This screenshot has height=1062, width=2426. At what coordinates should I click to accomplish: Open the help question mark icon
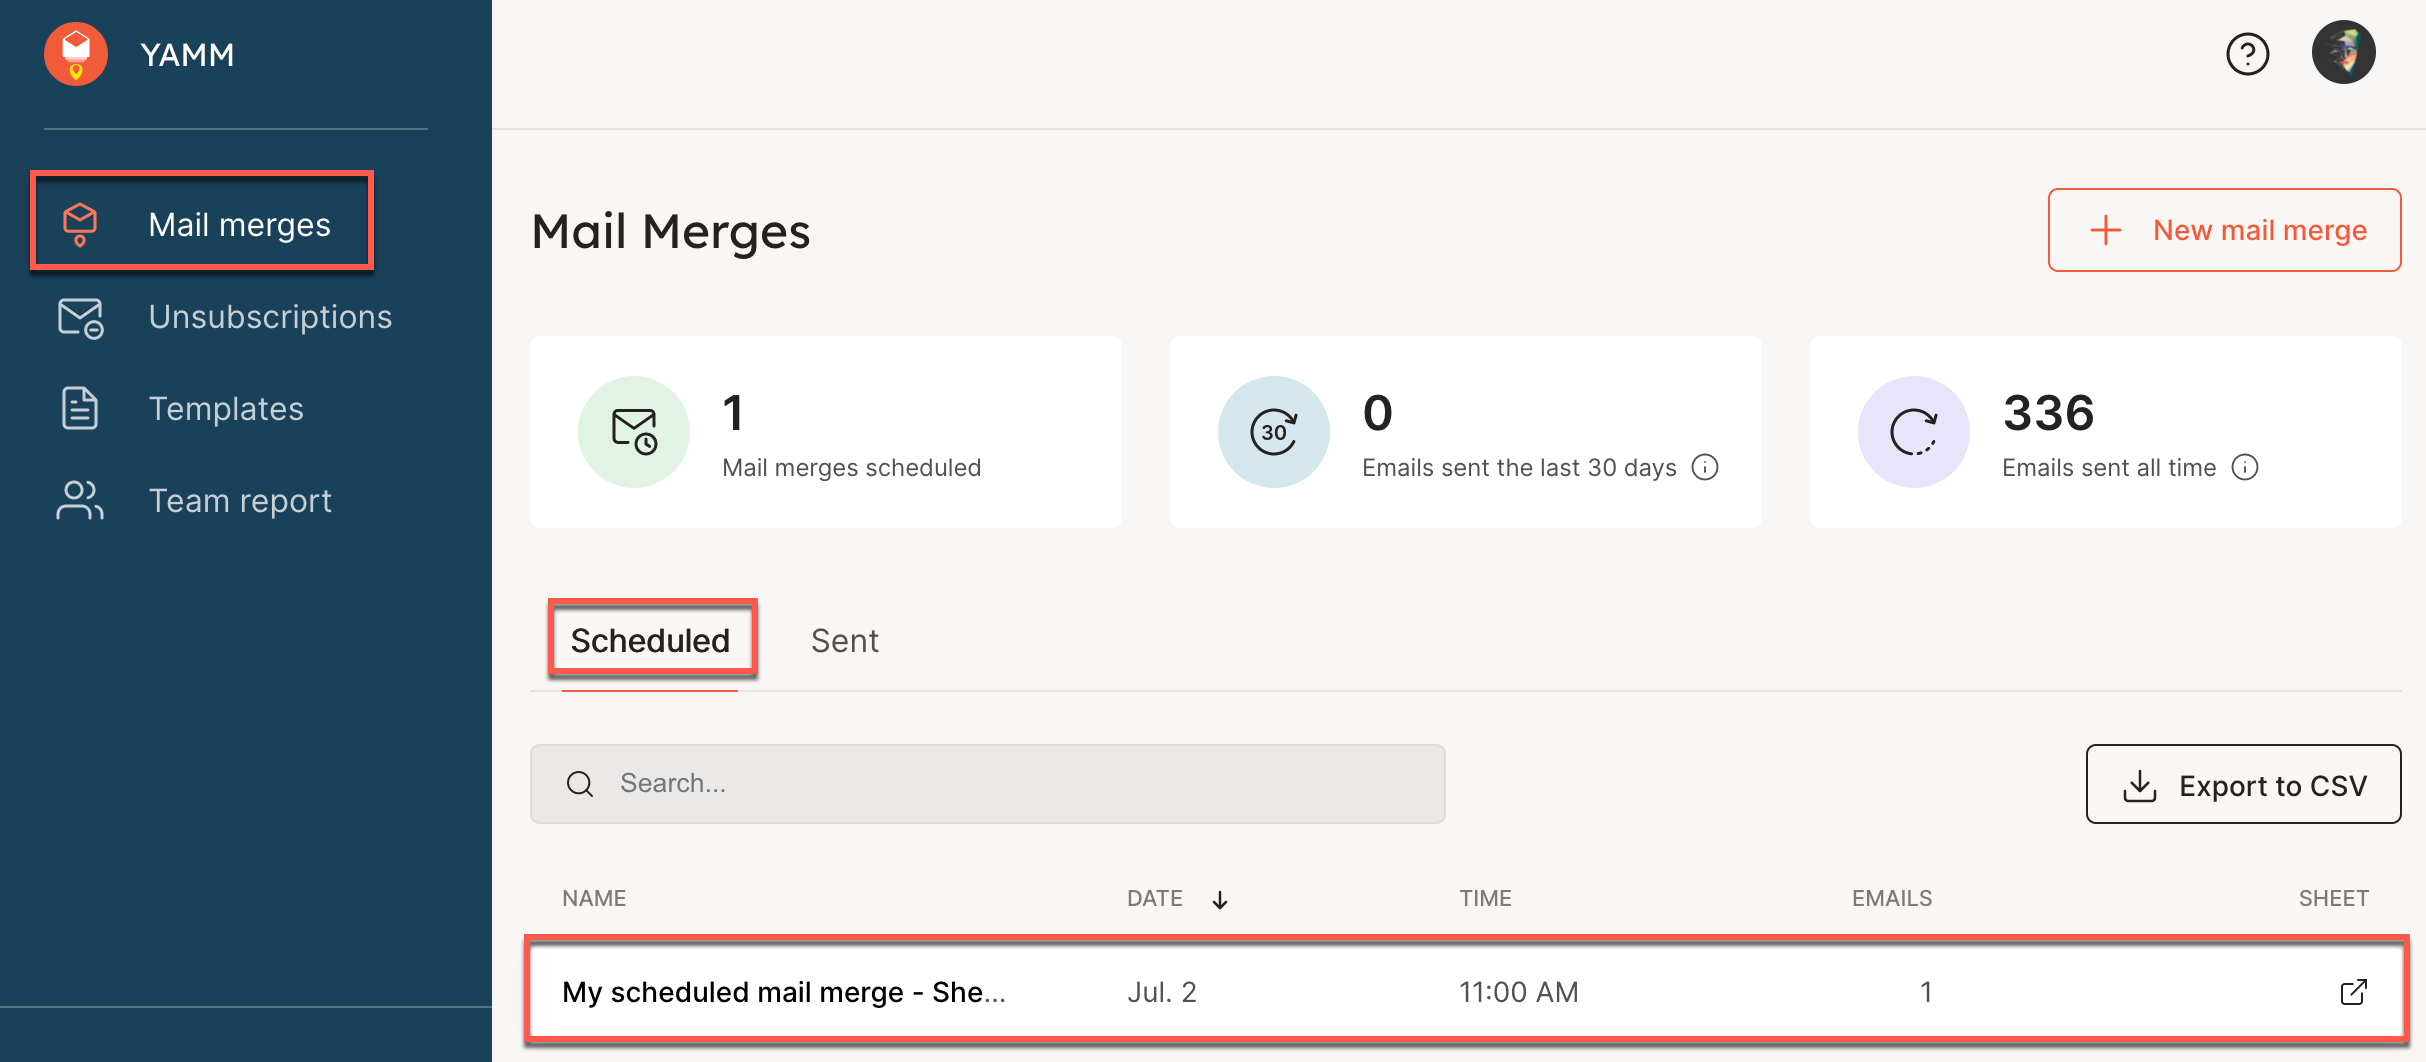[x=2247, y=54]
